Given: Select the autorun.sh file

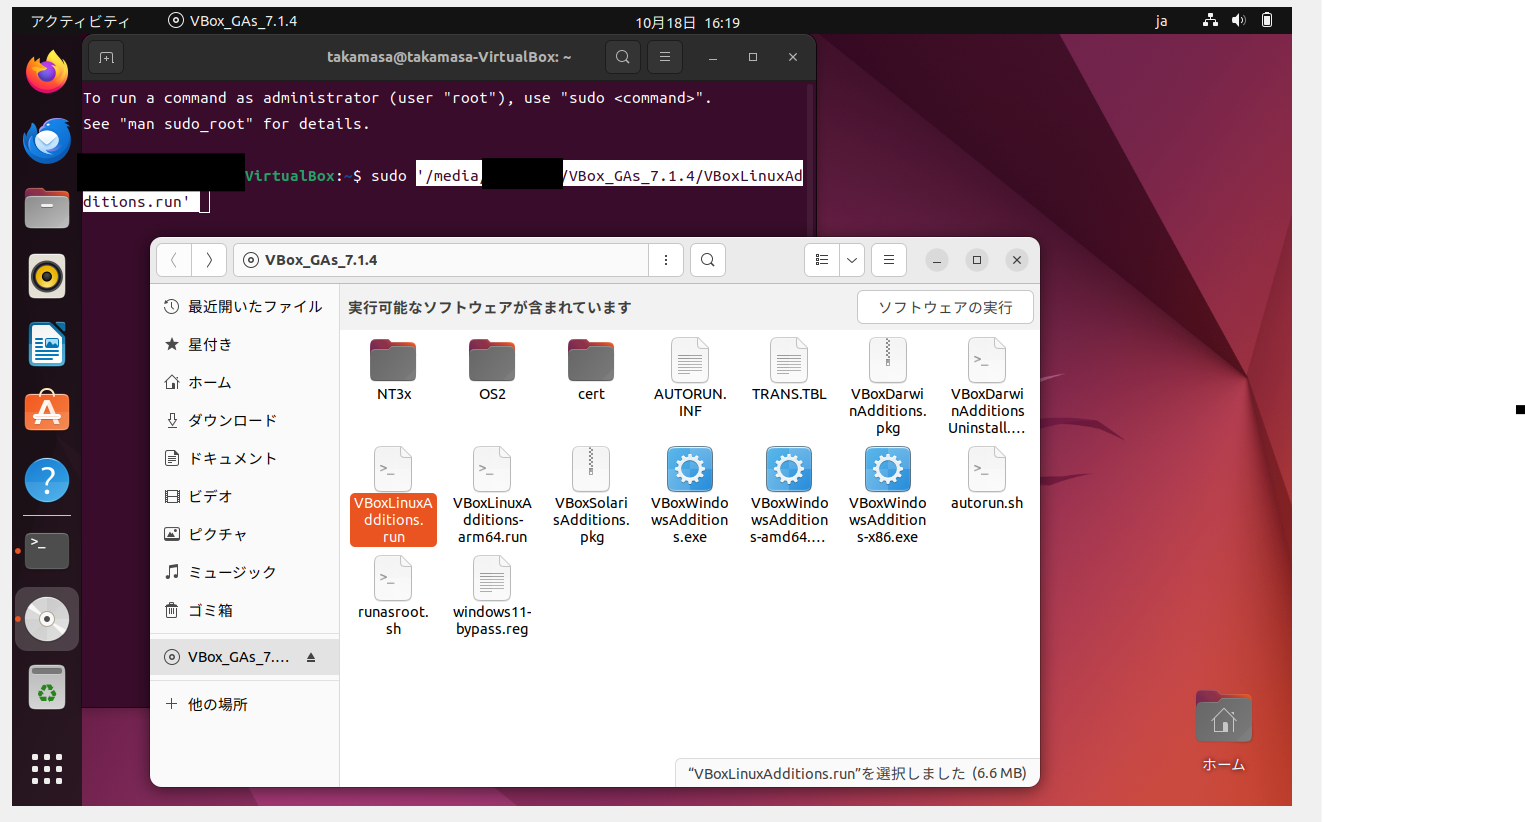Looking at the screenshot, I should [987, 478].
